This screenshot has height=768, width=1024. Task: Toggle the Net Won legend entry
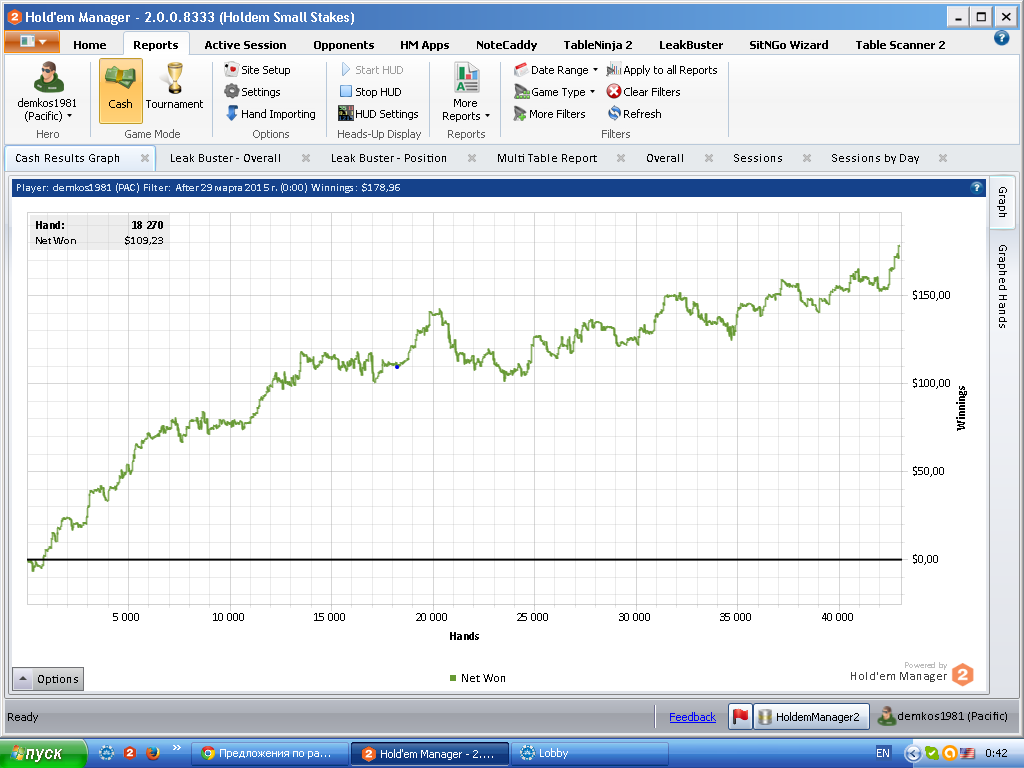(477, 678)
